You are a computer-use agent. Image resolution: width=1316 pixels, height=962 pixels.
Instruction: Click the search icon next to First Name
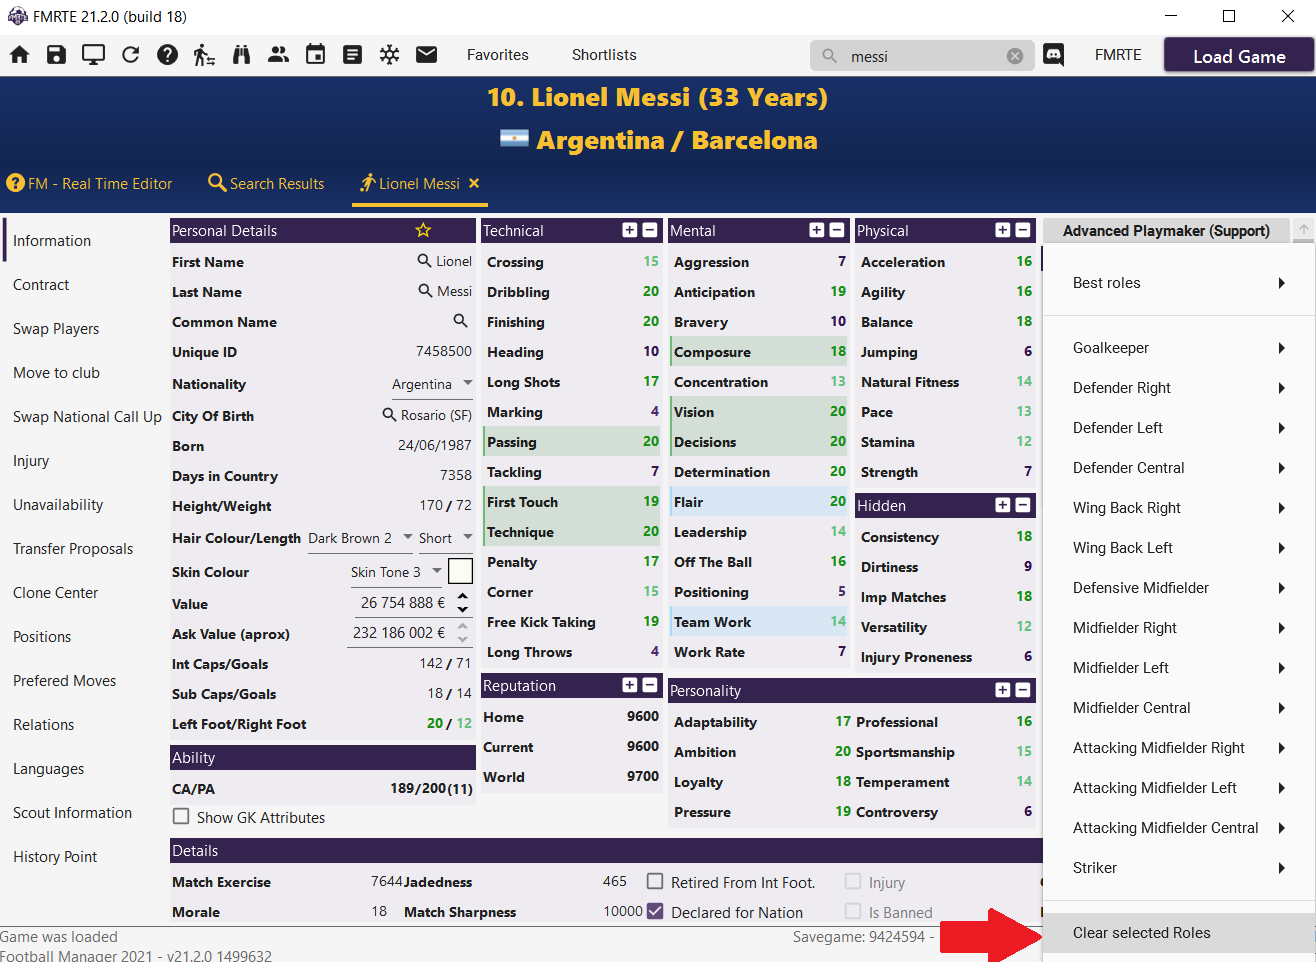[x=425, y=261]
